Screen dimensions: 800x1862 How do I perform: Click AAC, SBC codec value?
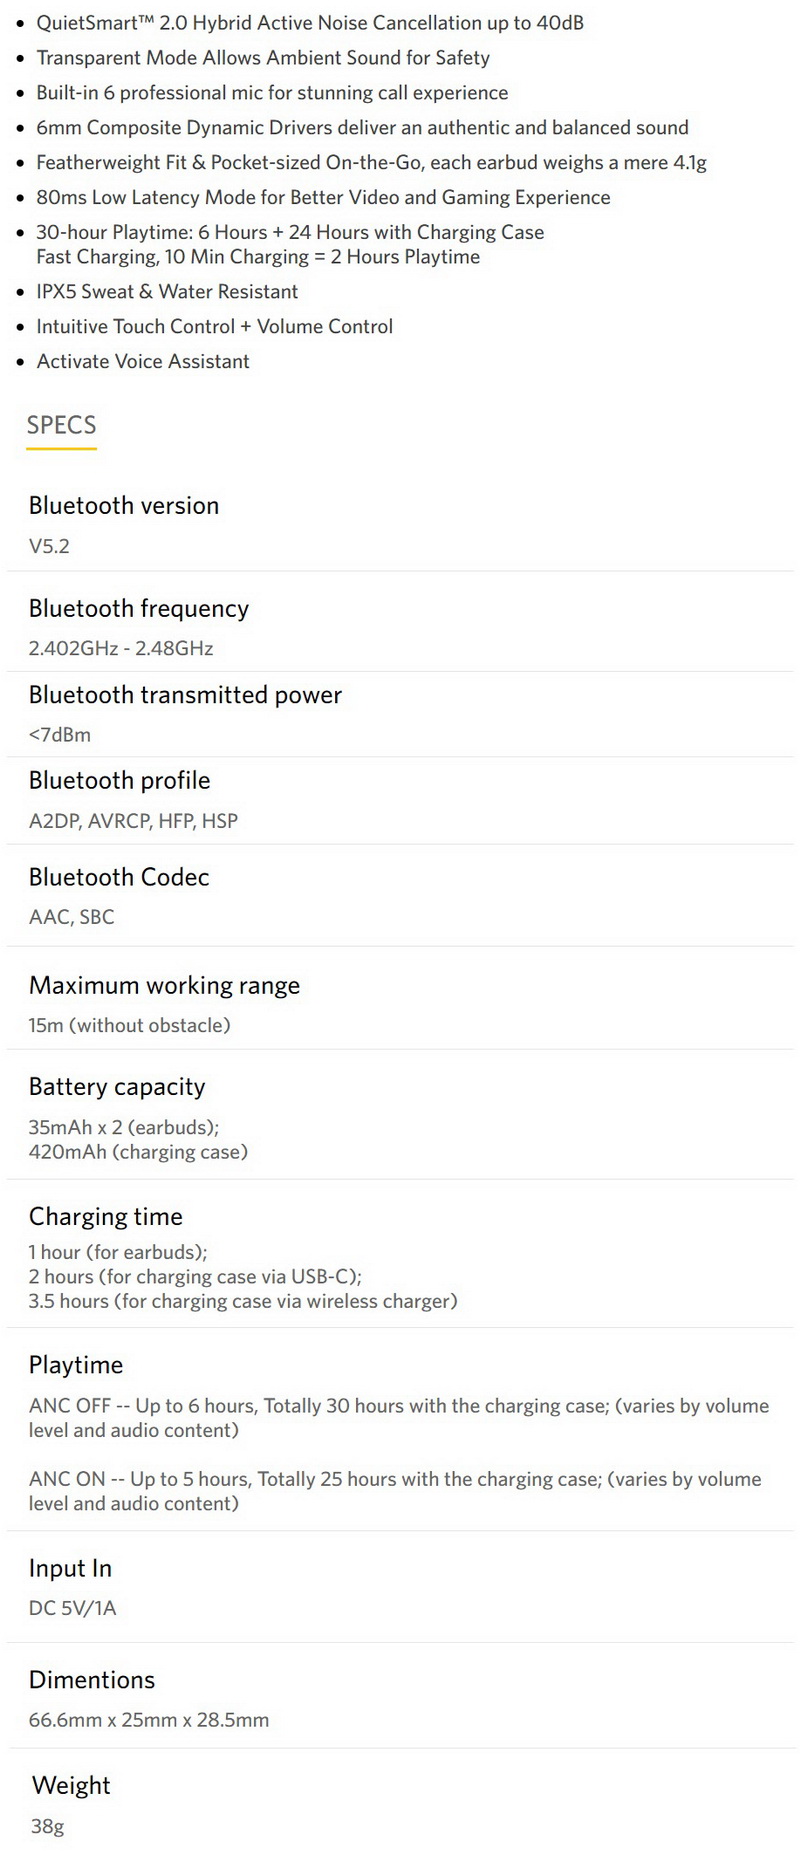[72, 917]
